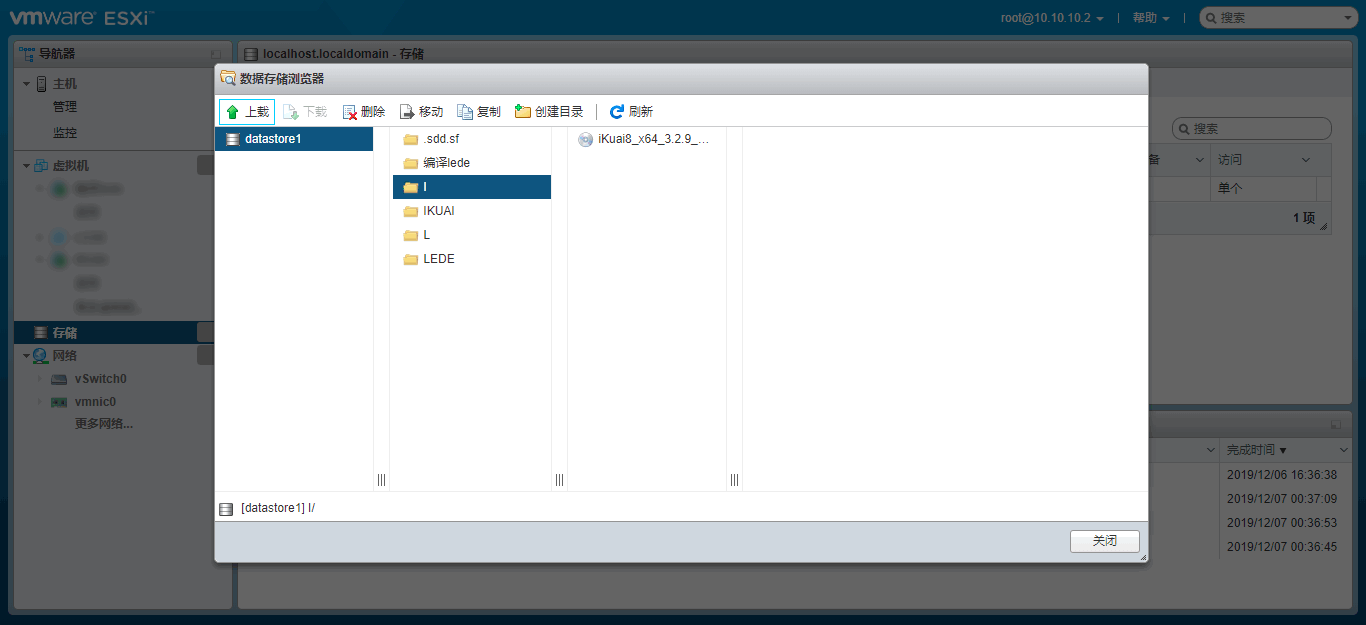Screen dimensions: 1366x625
Task: Collapse the 主机 host tree node
Action: point(27,84)
